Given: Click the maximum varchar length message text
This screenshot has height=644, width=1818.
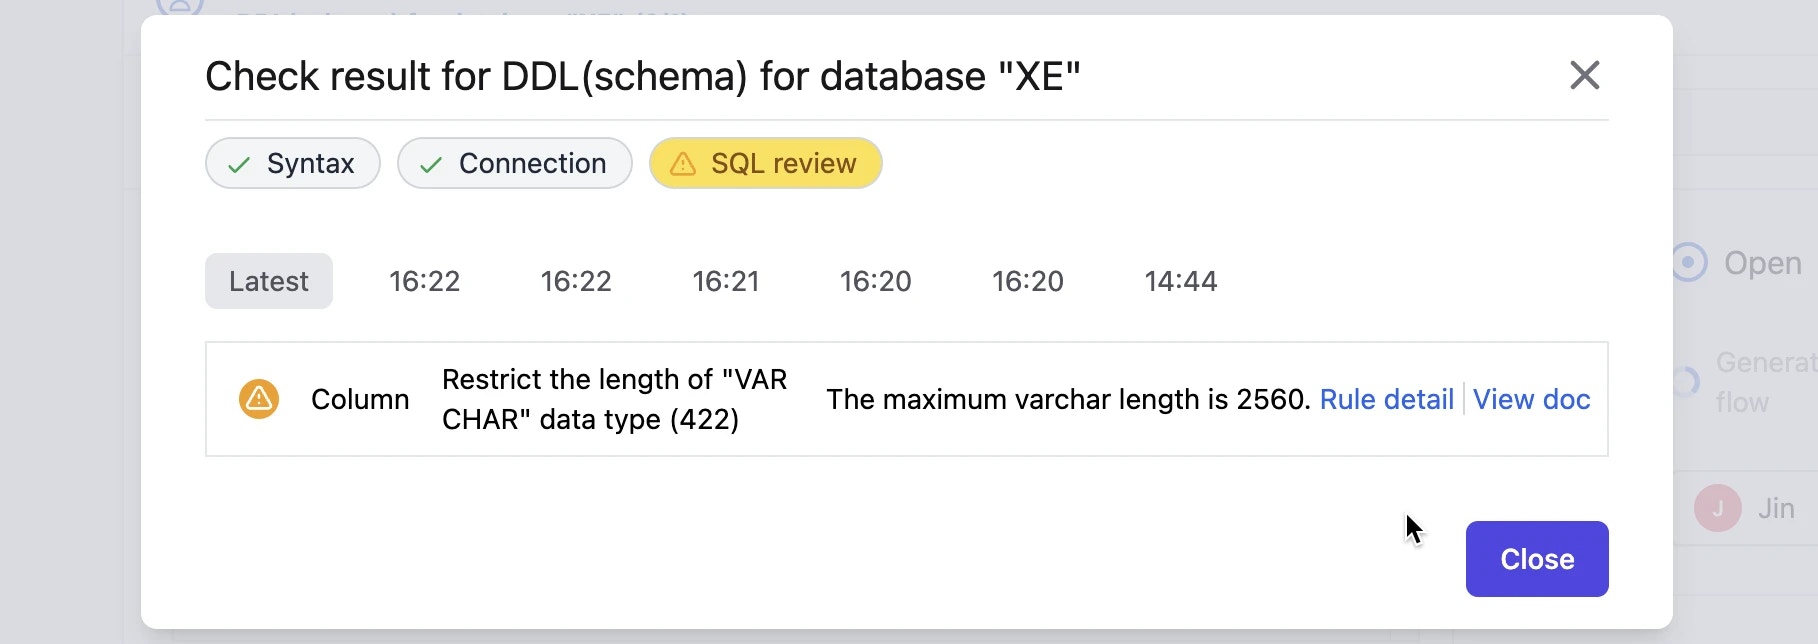Looking at the screenshot, I should 1067,399.
